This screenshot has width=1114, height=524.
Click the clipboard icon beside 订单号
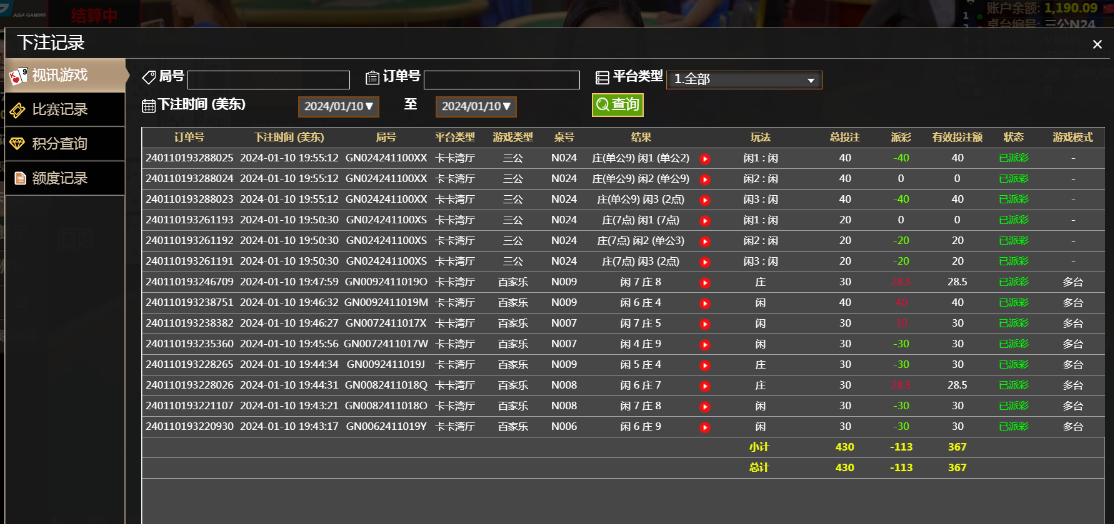pyautogui.click(x=372, y=78)
